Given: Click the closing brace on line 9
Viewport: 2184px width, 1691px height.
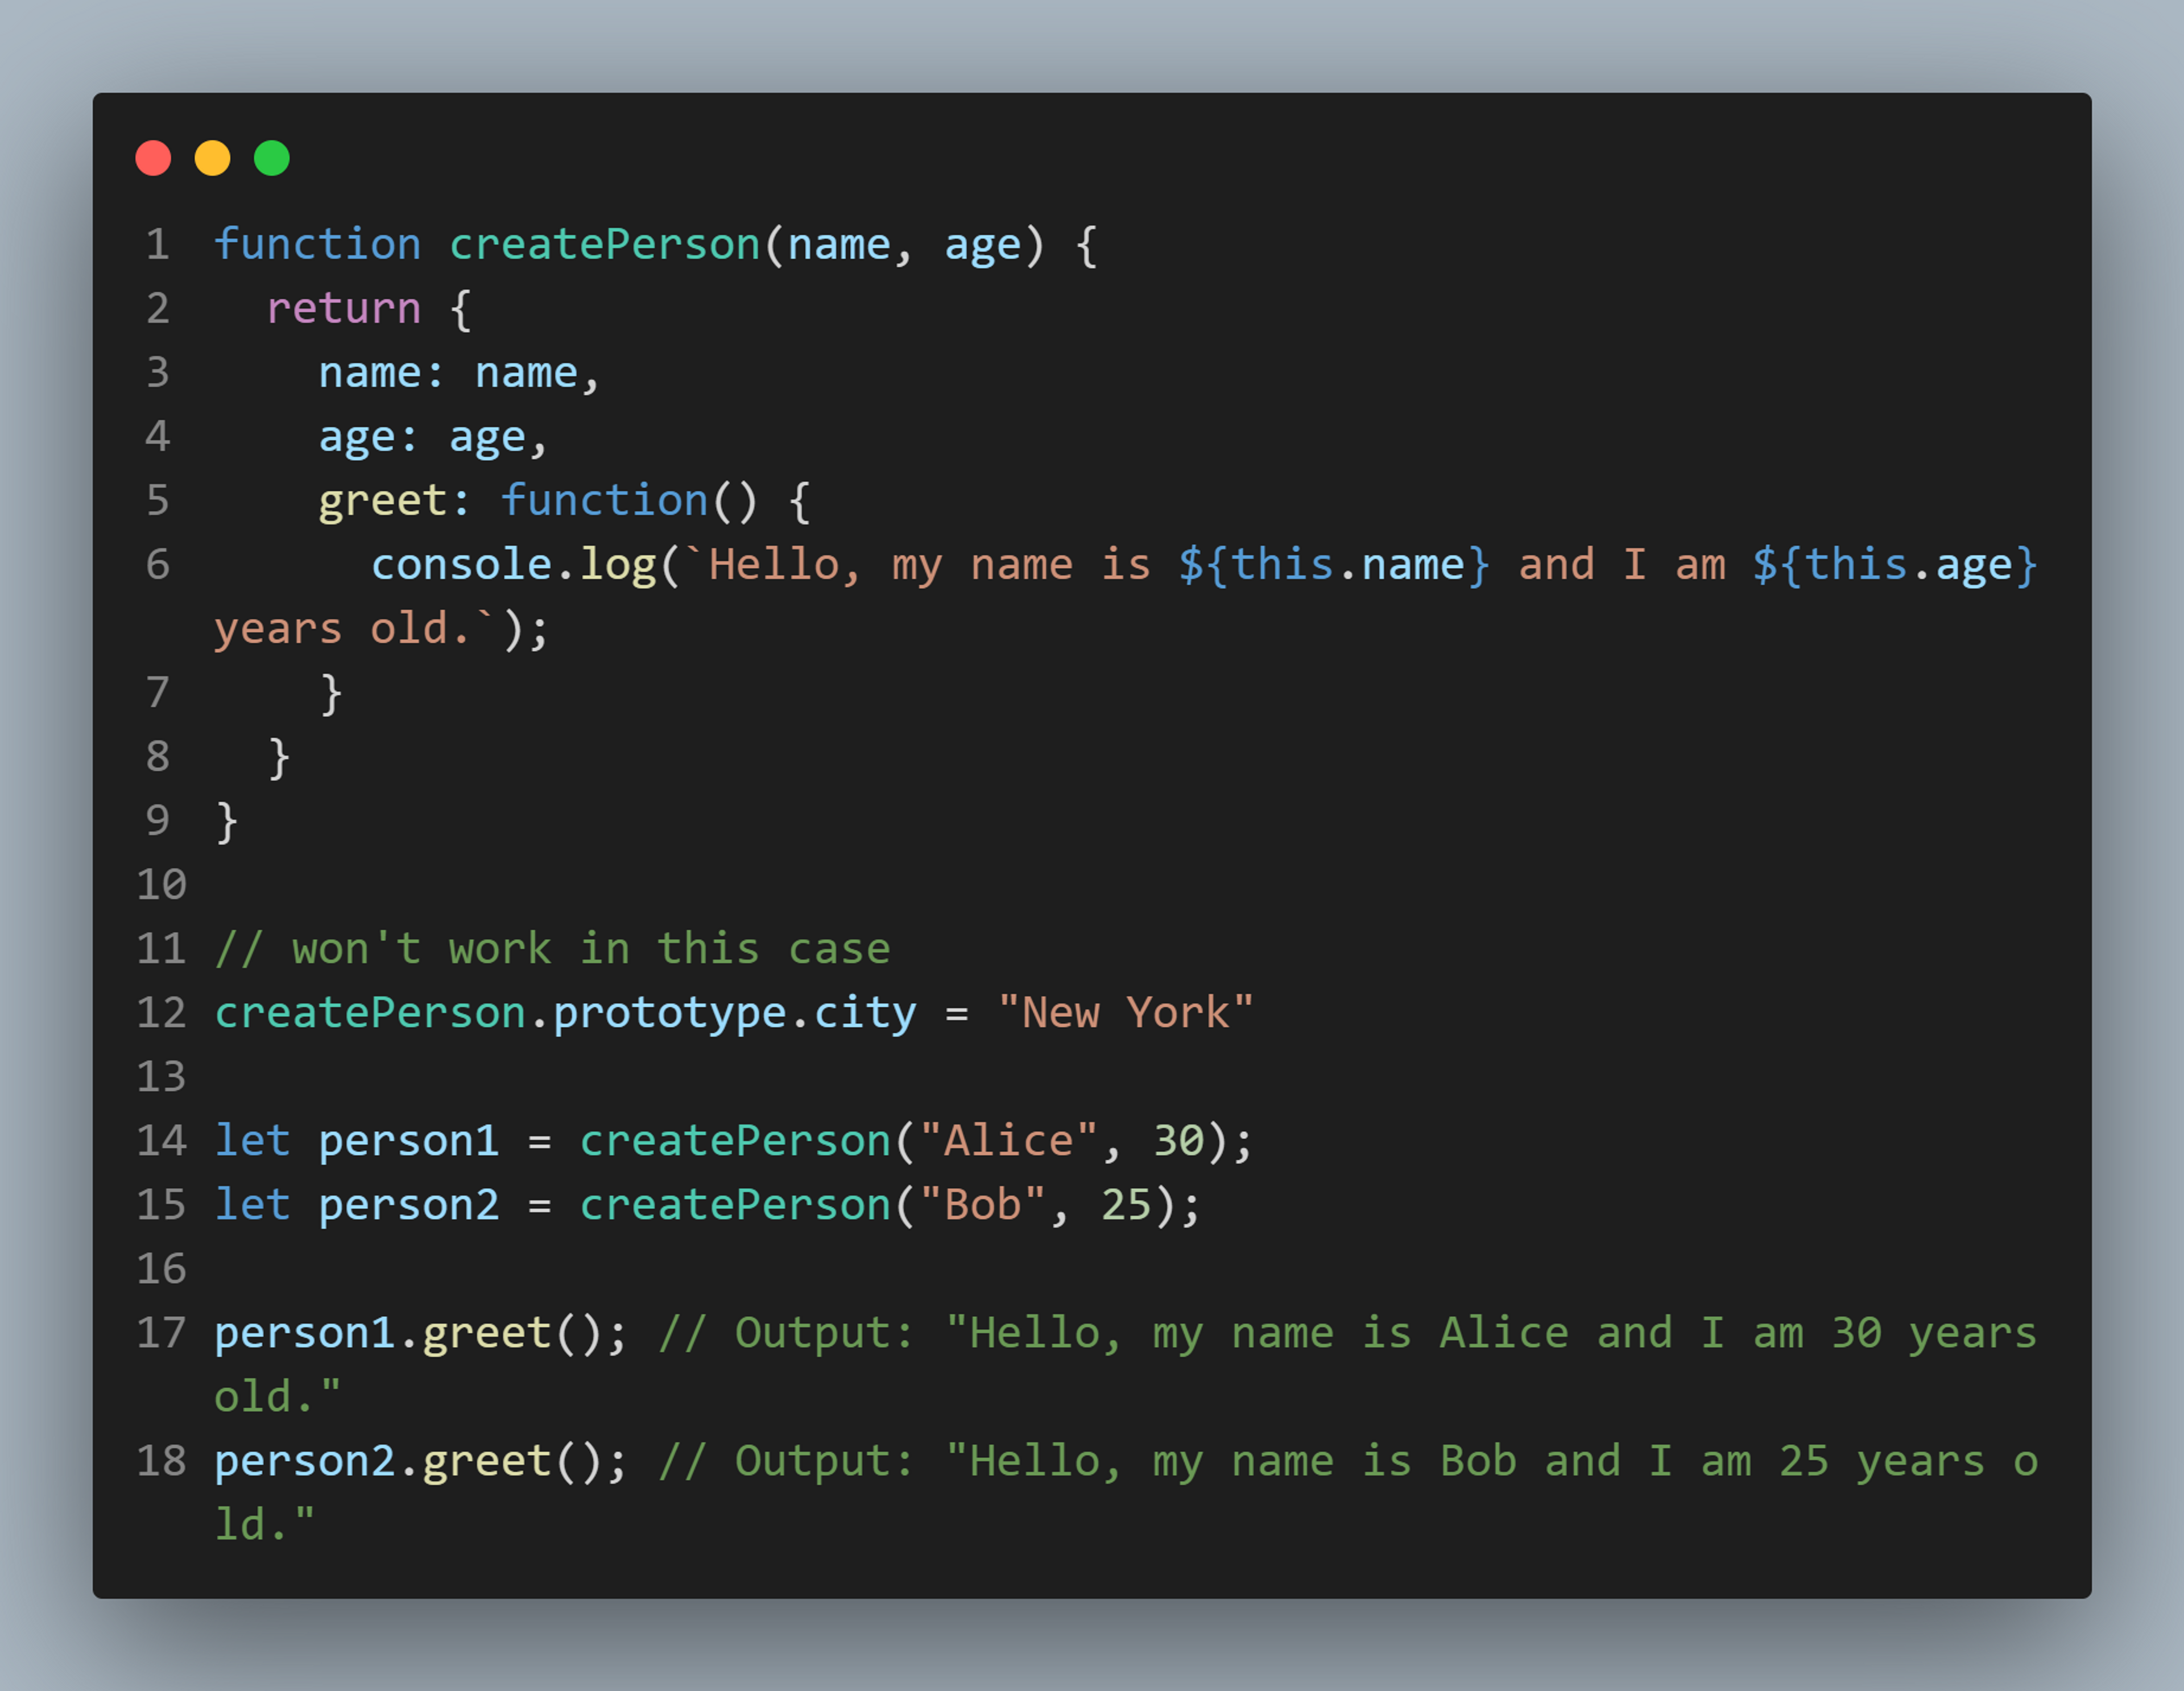Looking at the screenshot, I should (227, 821).
